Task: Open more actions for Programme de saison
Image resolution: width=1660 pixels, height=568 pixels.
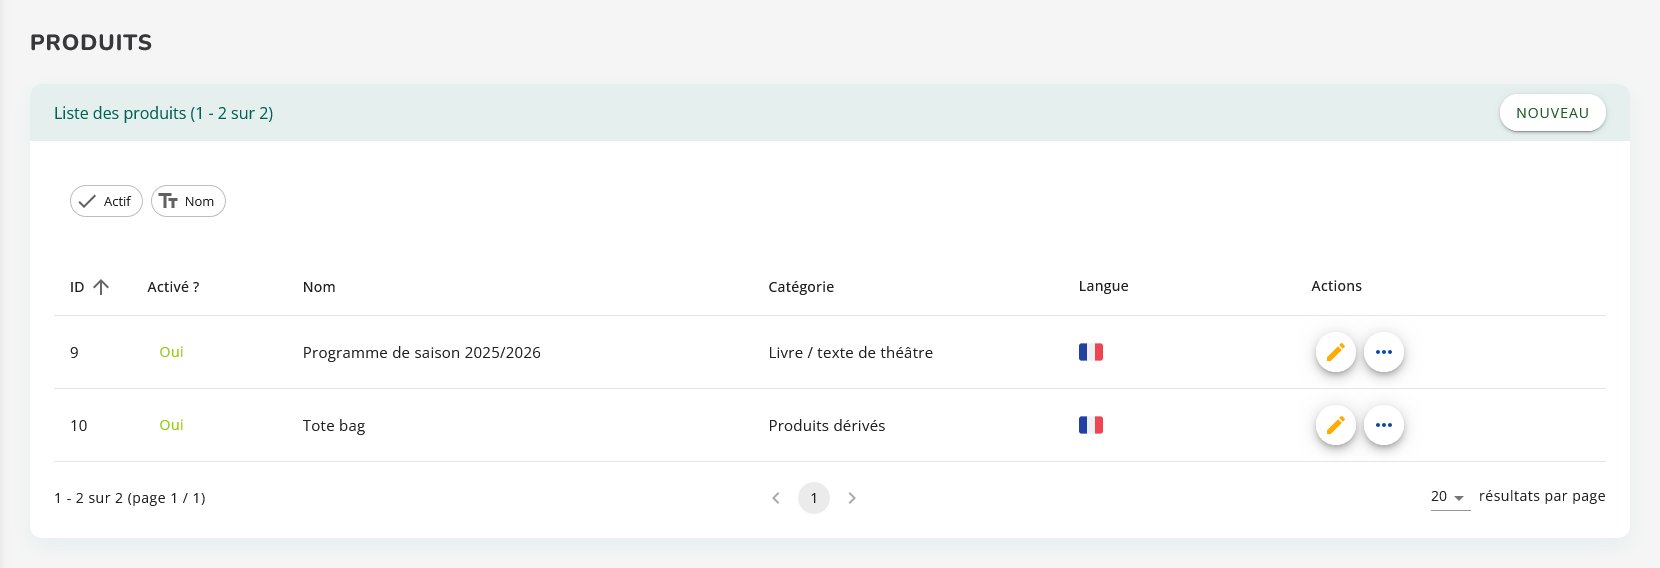Action: coord(1384,352)
